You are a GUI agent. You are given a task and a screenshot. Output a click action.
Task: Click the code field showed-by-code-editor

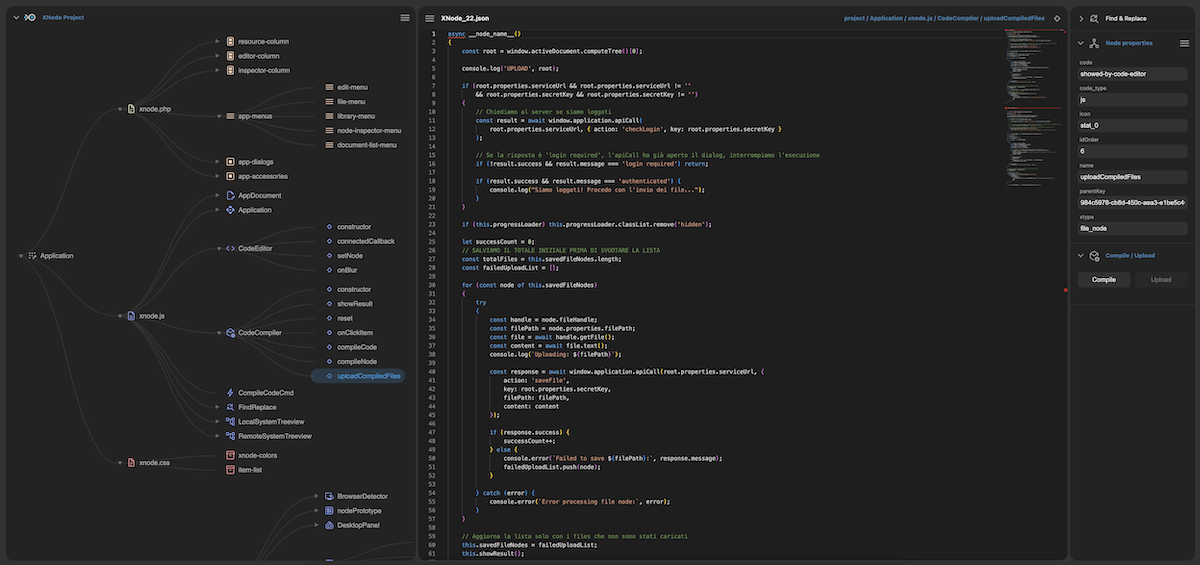coord(1132,74)
